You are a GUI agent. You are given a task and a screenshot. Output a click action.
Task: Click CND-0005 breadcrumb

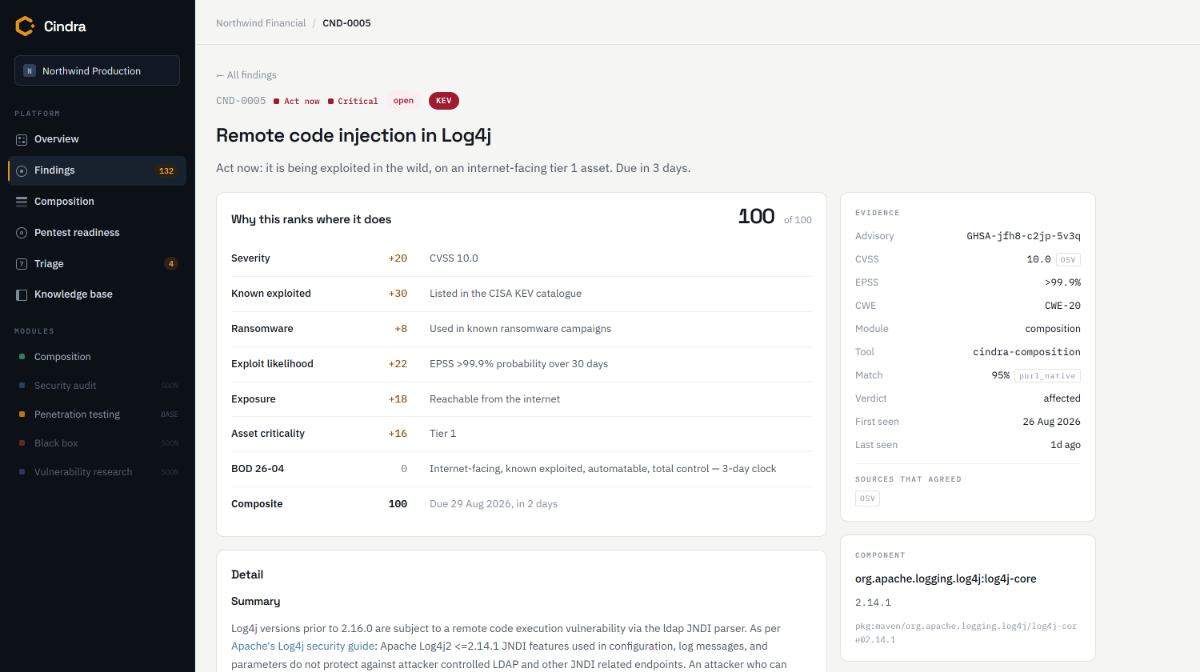pos(346,23)
